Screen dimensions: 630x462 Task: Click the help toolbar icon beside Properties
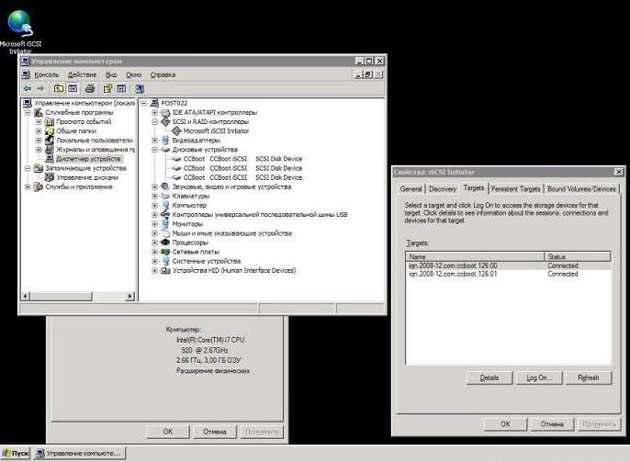tap(121, 88)
